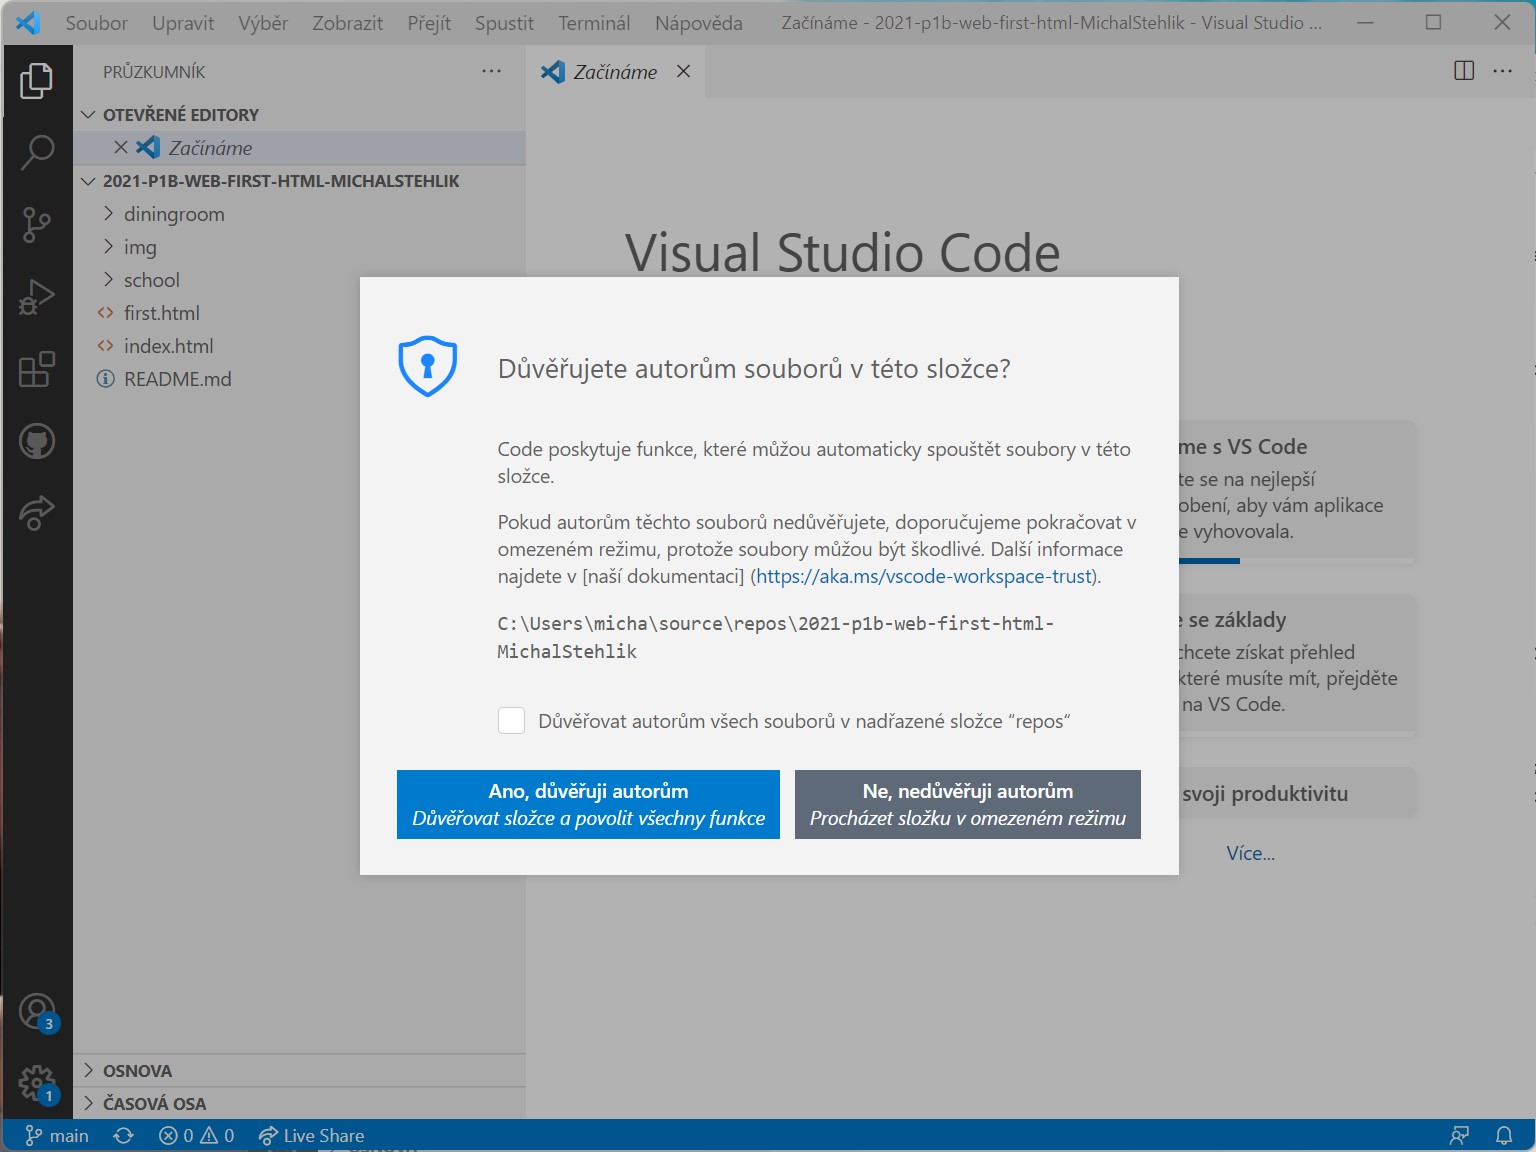Viewport: 1536px width, 1152px height.
Task: Open the Explorer view in activity bar
Action: point(37,81)
